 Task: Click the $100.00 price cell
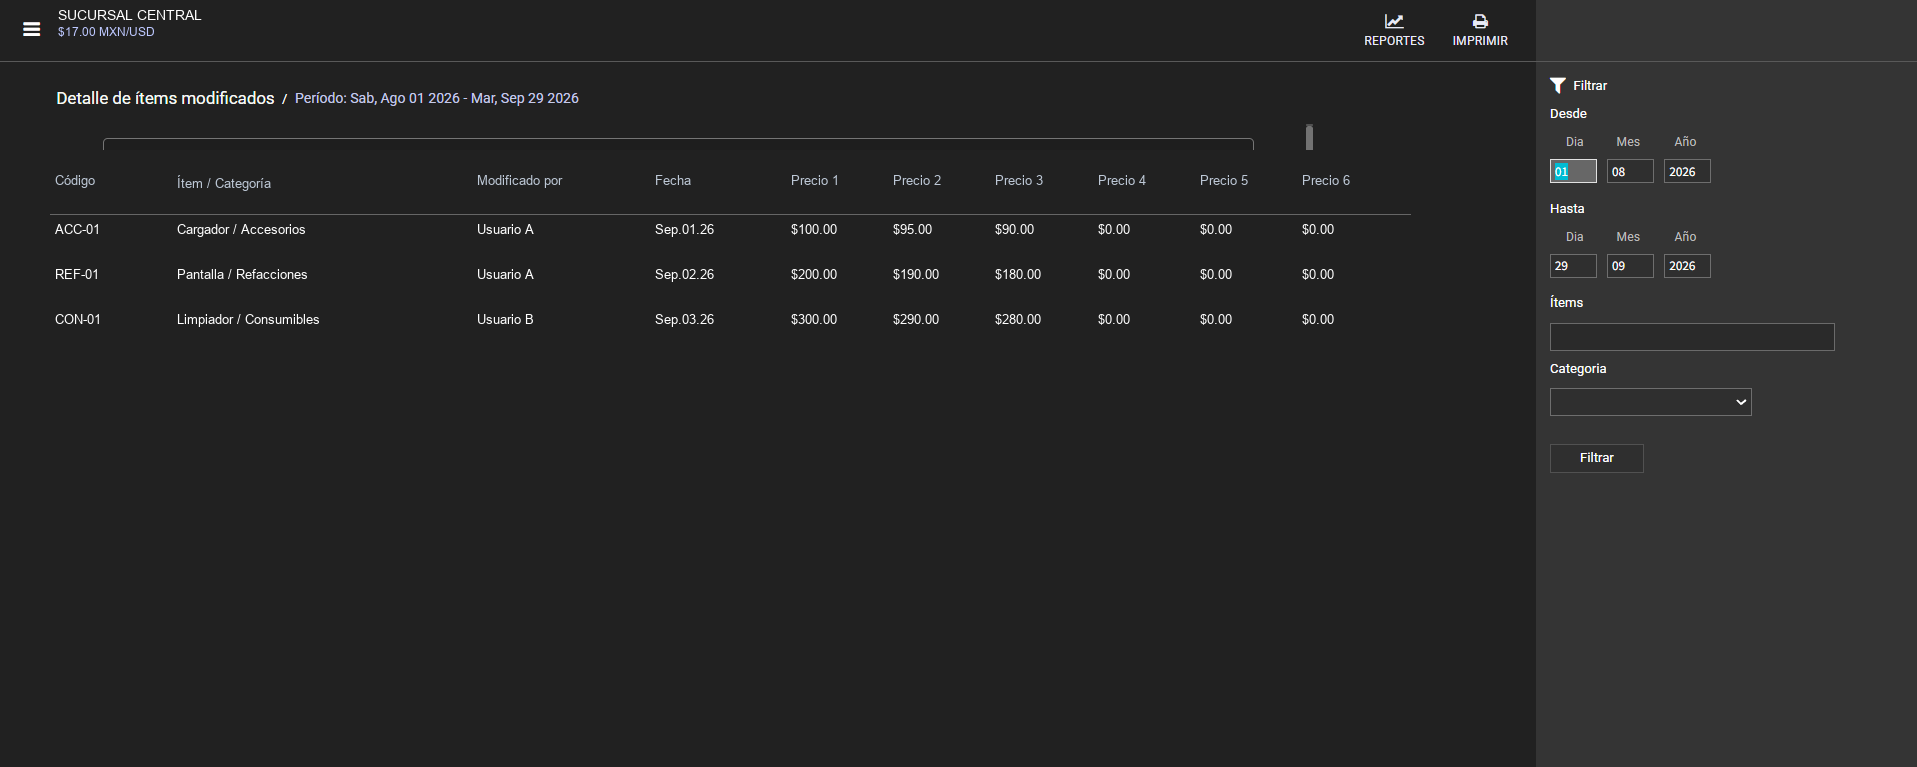coord(814,230)
